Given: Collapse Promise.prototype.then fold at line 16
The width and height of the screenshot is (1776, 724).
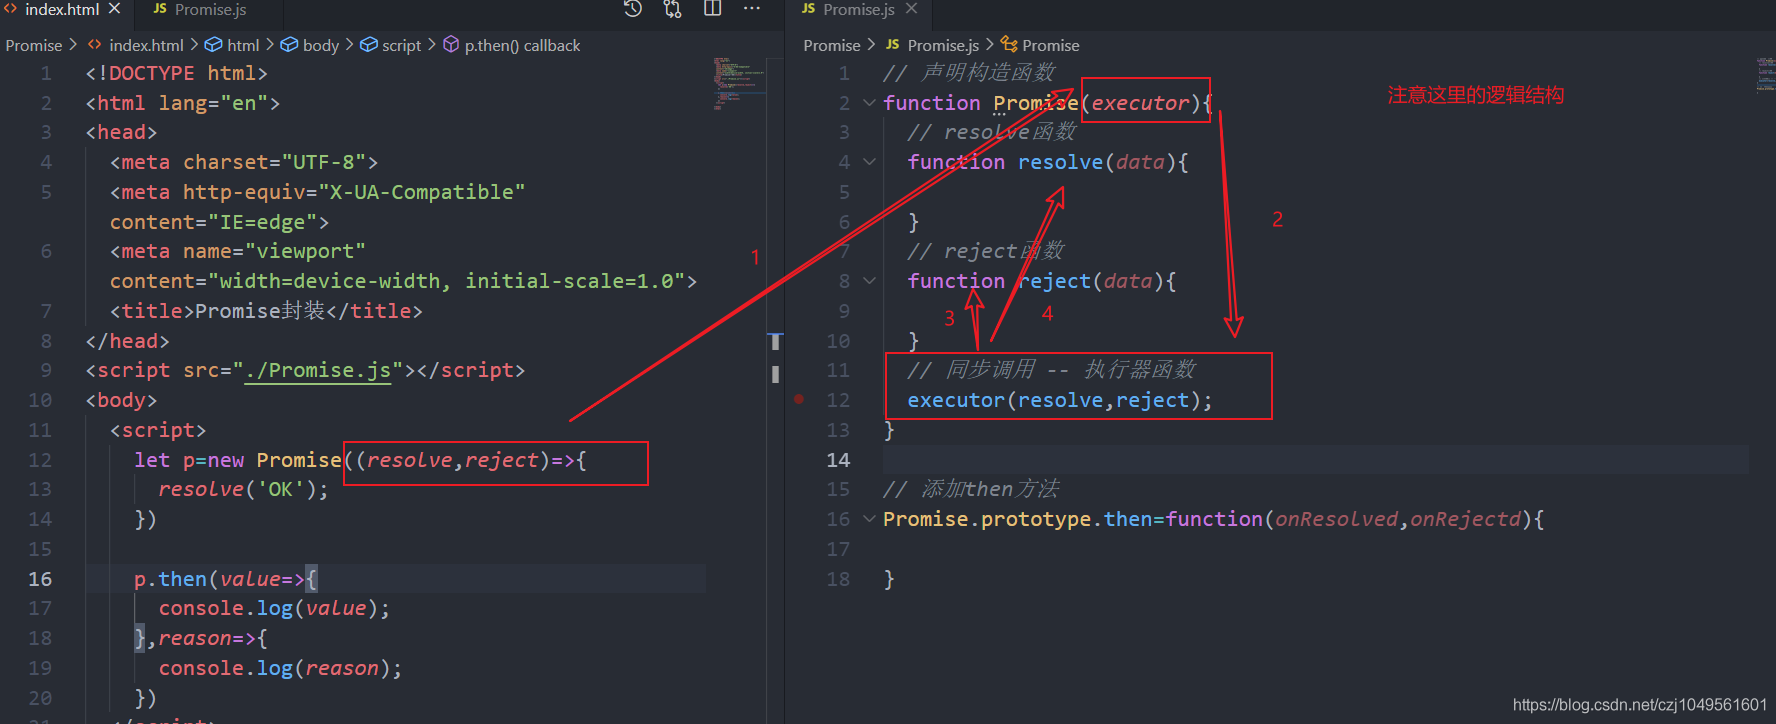Looking at the screenshot, I should pos(869,519).
